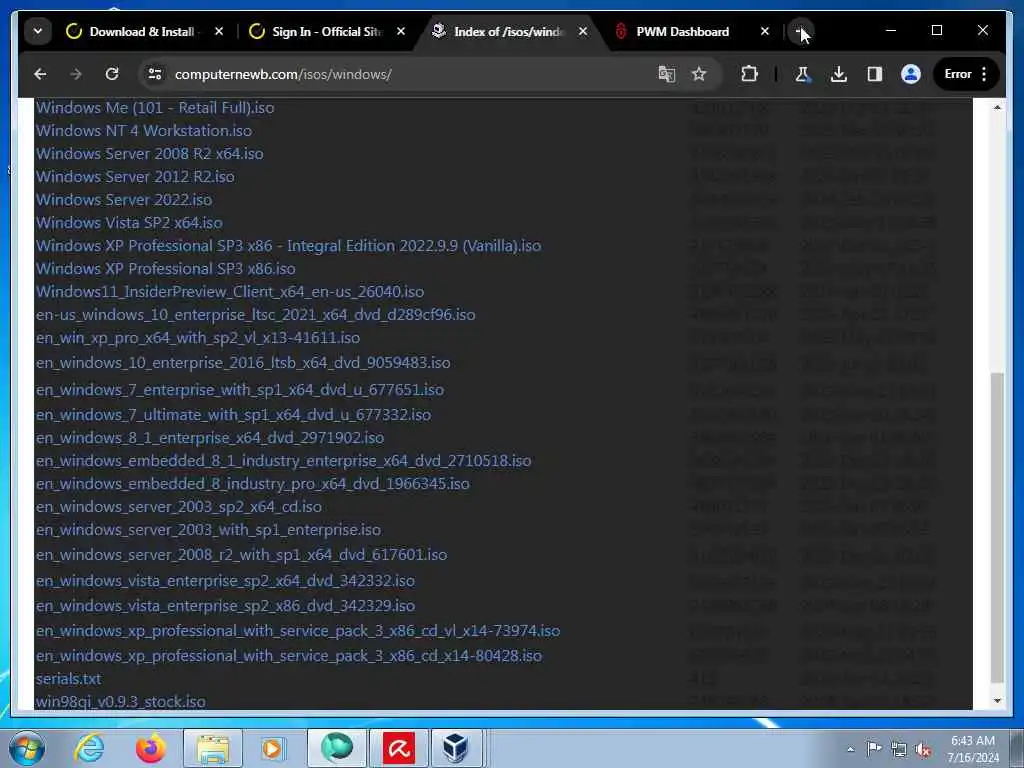The width and height of the screenshot is (1024, 768).
Task: Click Windows XP Professional SP3 x86.iso
Action: (x=166, y=268)
